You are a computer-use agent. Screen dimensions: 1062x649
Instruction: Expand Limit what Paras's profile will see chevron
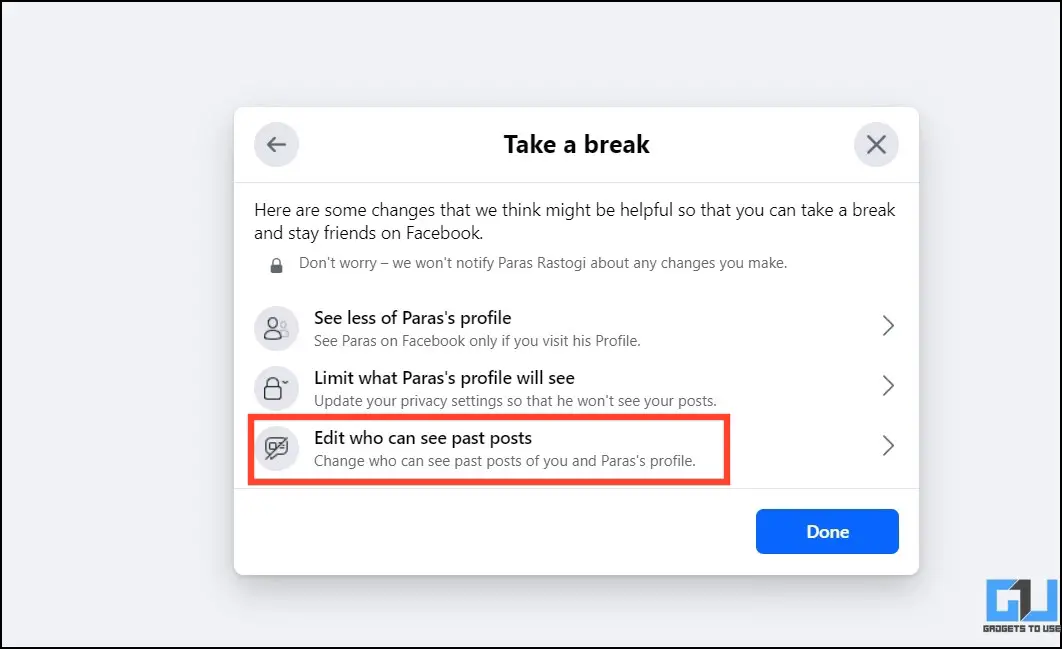pyautogui.click(x=888, y=385)
